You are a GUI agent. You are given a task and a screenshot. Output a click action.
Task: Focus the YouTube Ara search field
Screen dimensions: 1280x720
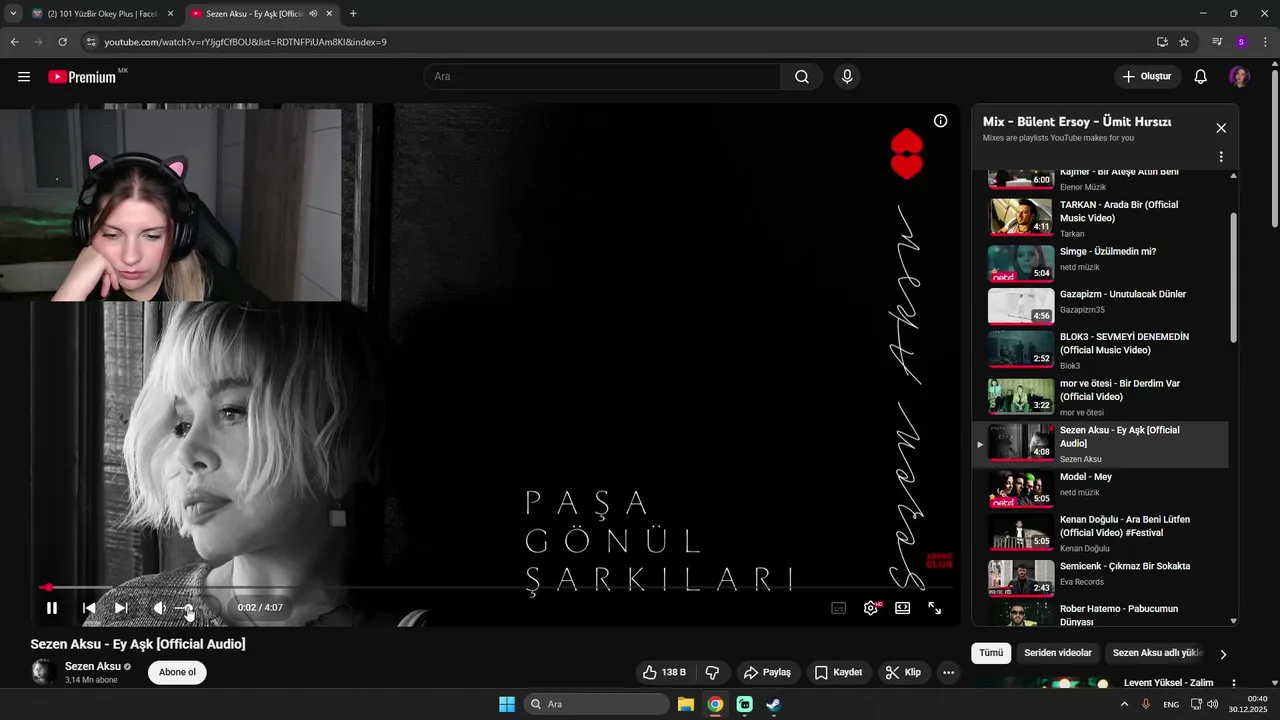(603, 77)
